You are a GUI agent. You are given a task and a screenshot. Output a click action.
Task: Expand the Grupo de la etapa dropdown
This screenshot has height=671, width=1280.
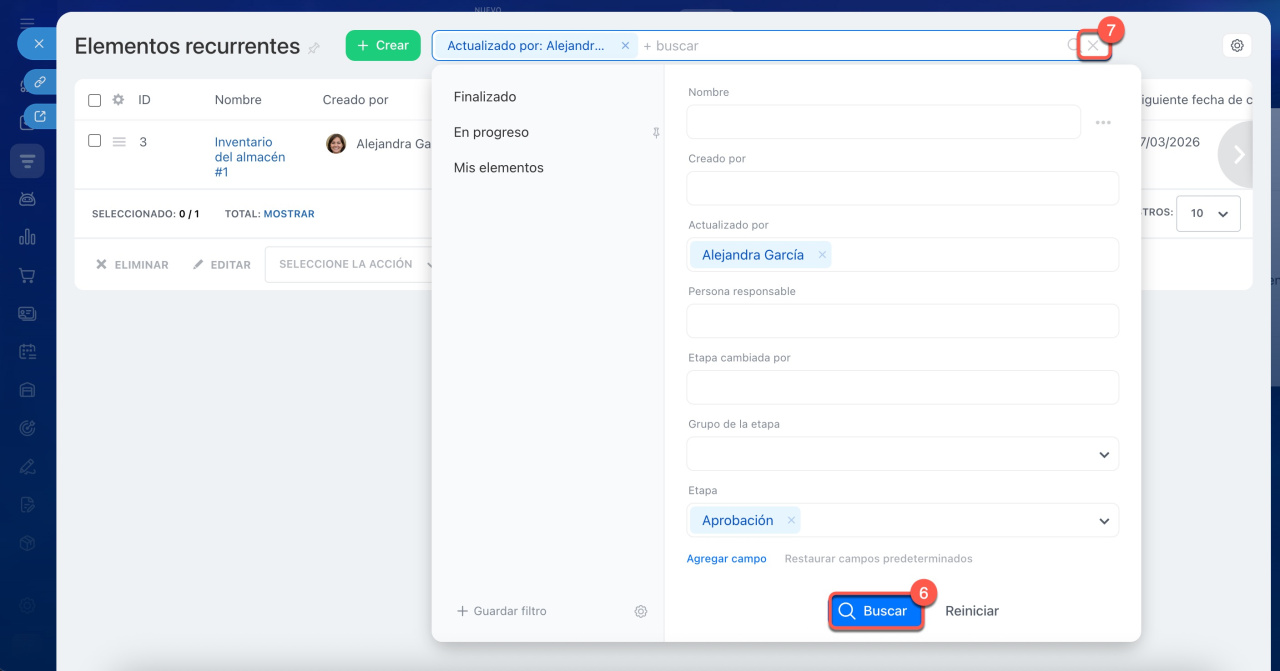point(1104,455)
